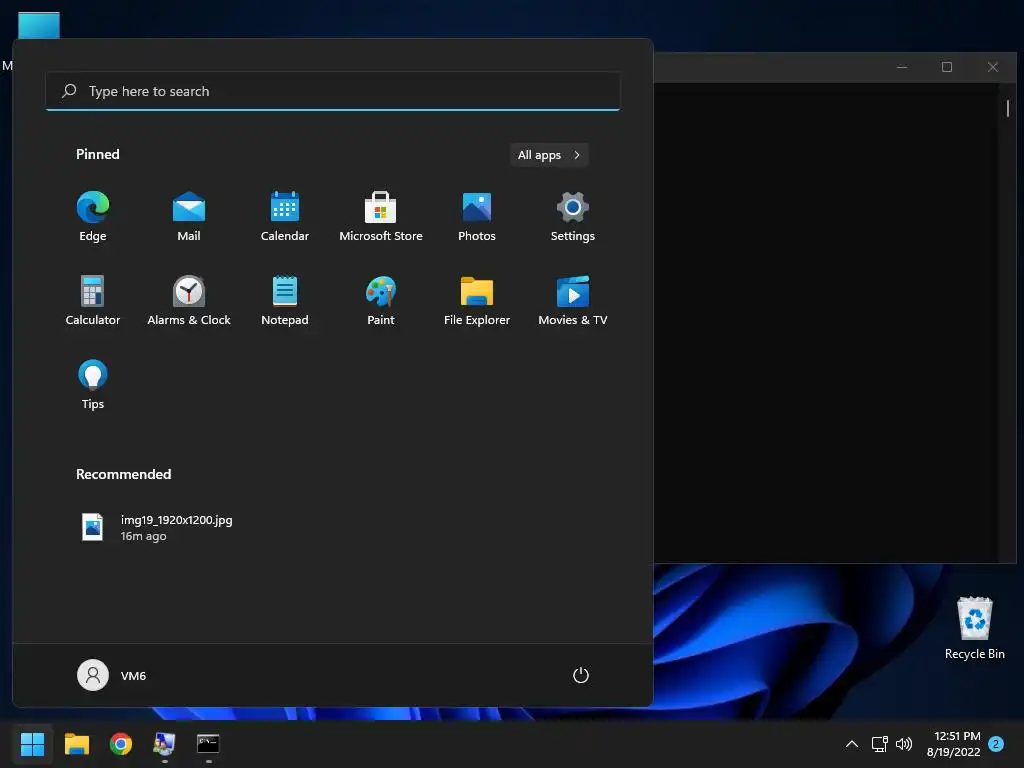The height and width of the screenshot is (768, 1024).
Task: Open the clock showing 12:51 PM
Action: (x=953, y=744)
